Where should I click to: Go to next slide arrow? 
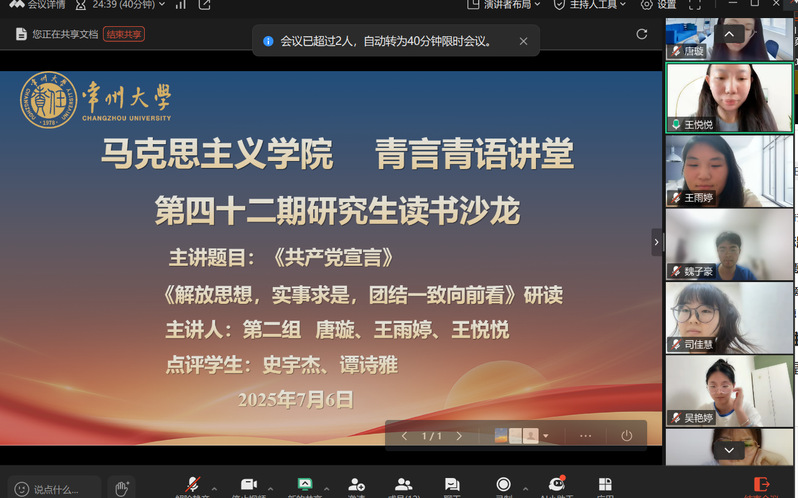[459, 436]
